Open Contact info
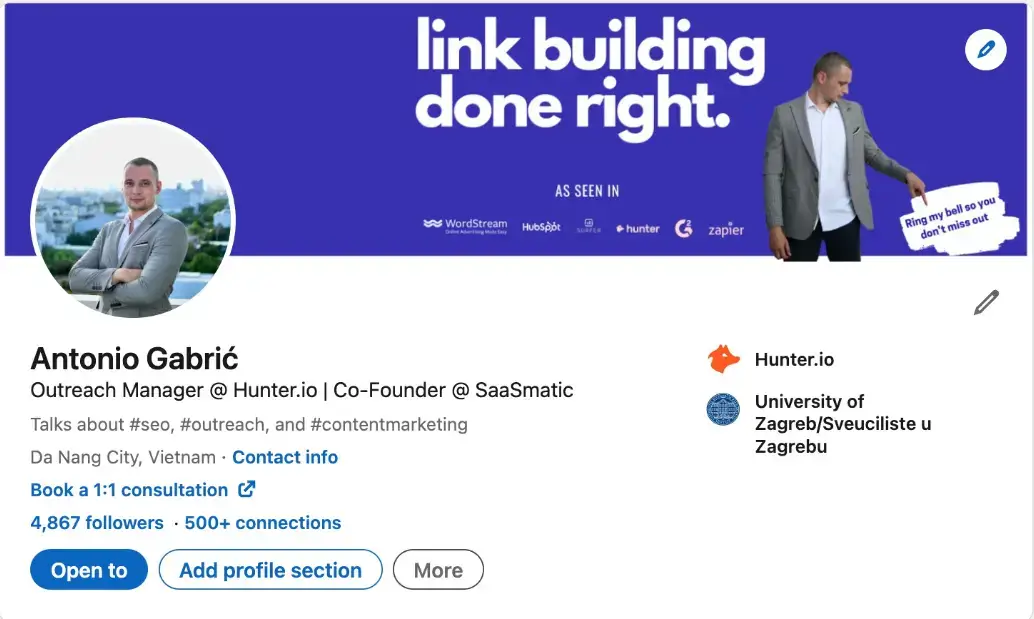 point(285,457)
